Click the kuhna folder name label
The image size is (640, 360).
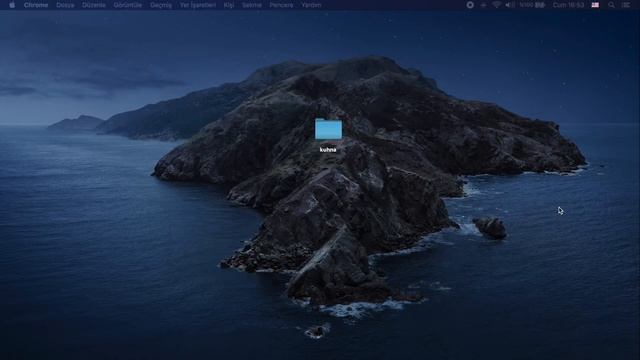pos(328,150)
